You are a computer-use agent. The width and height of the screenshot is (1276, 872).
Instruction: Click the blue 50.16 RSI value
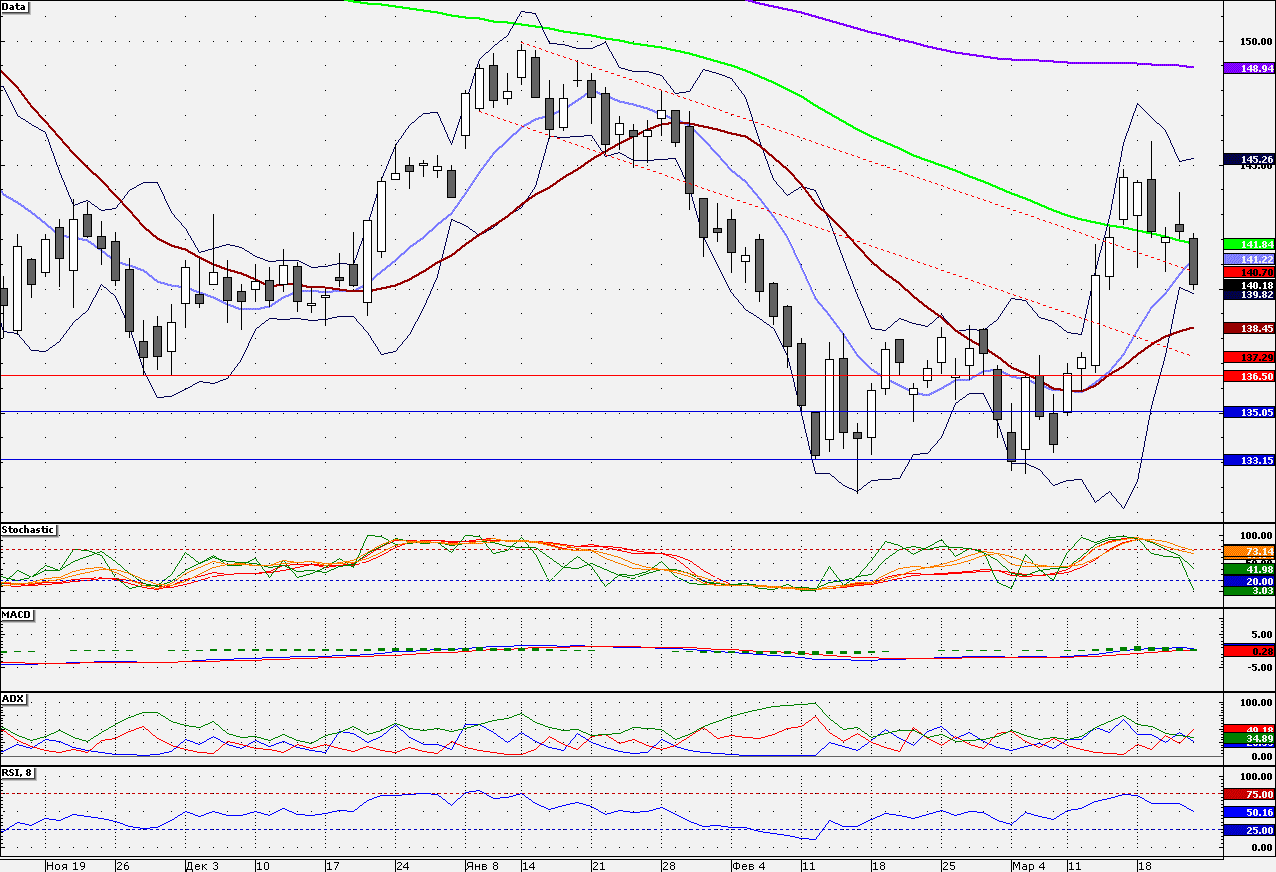(x=1248, y=813)
